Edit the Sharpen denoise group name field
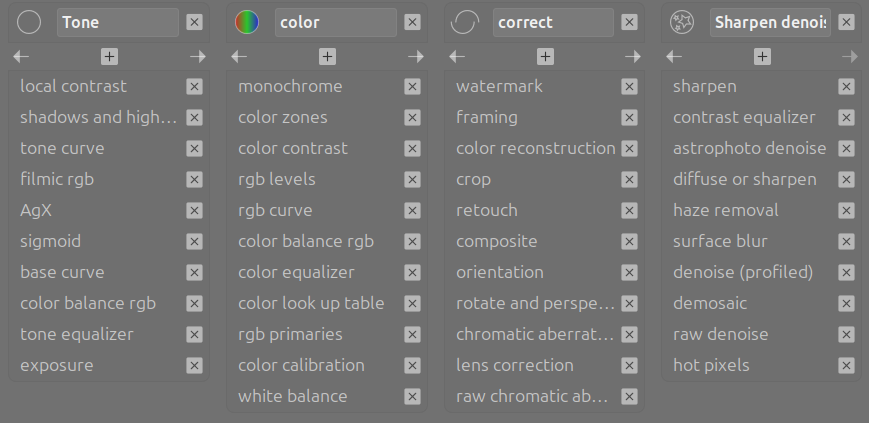This screenshot has width=869, height=423. (x=770, y=22)
